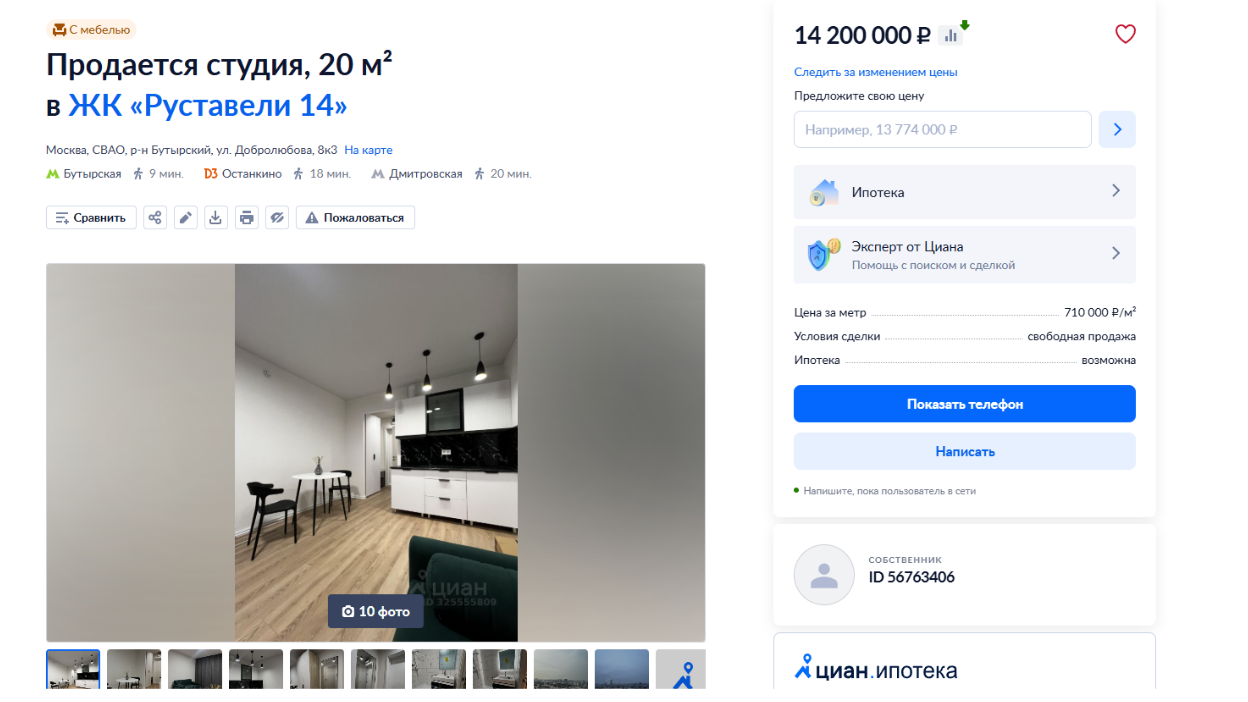Open price history chart icon
Image resolution: width=1248 pixels, height=702 pixels.
[x=950, y=35]
